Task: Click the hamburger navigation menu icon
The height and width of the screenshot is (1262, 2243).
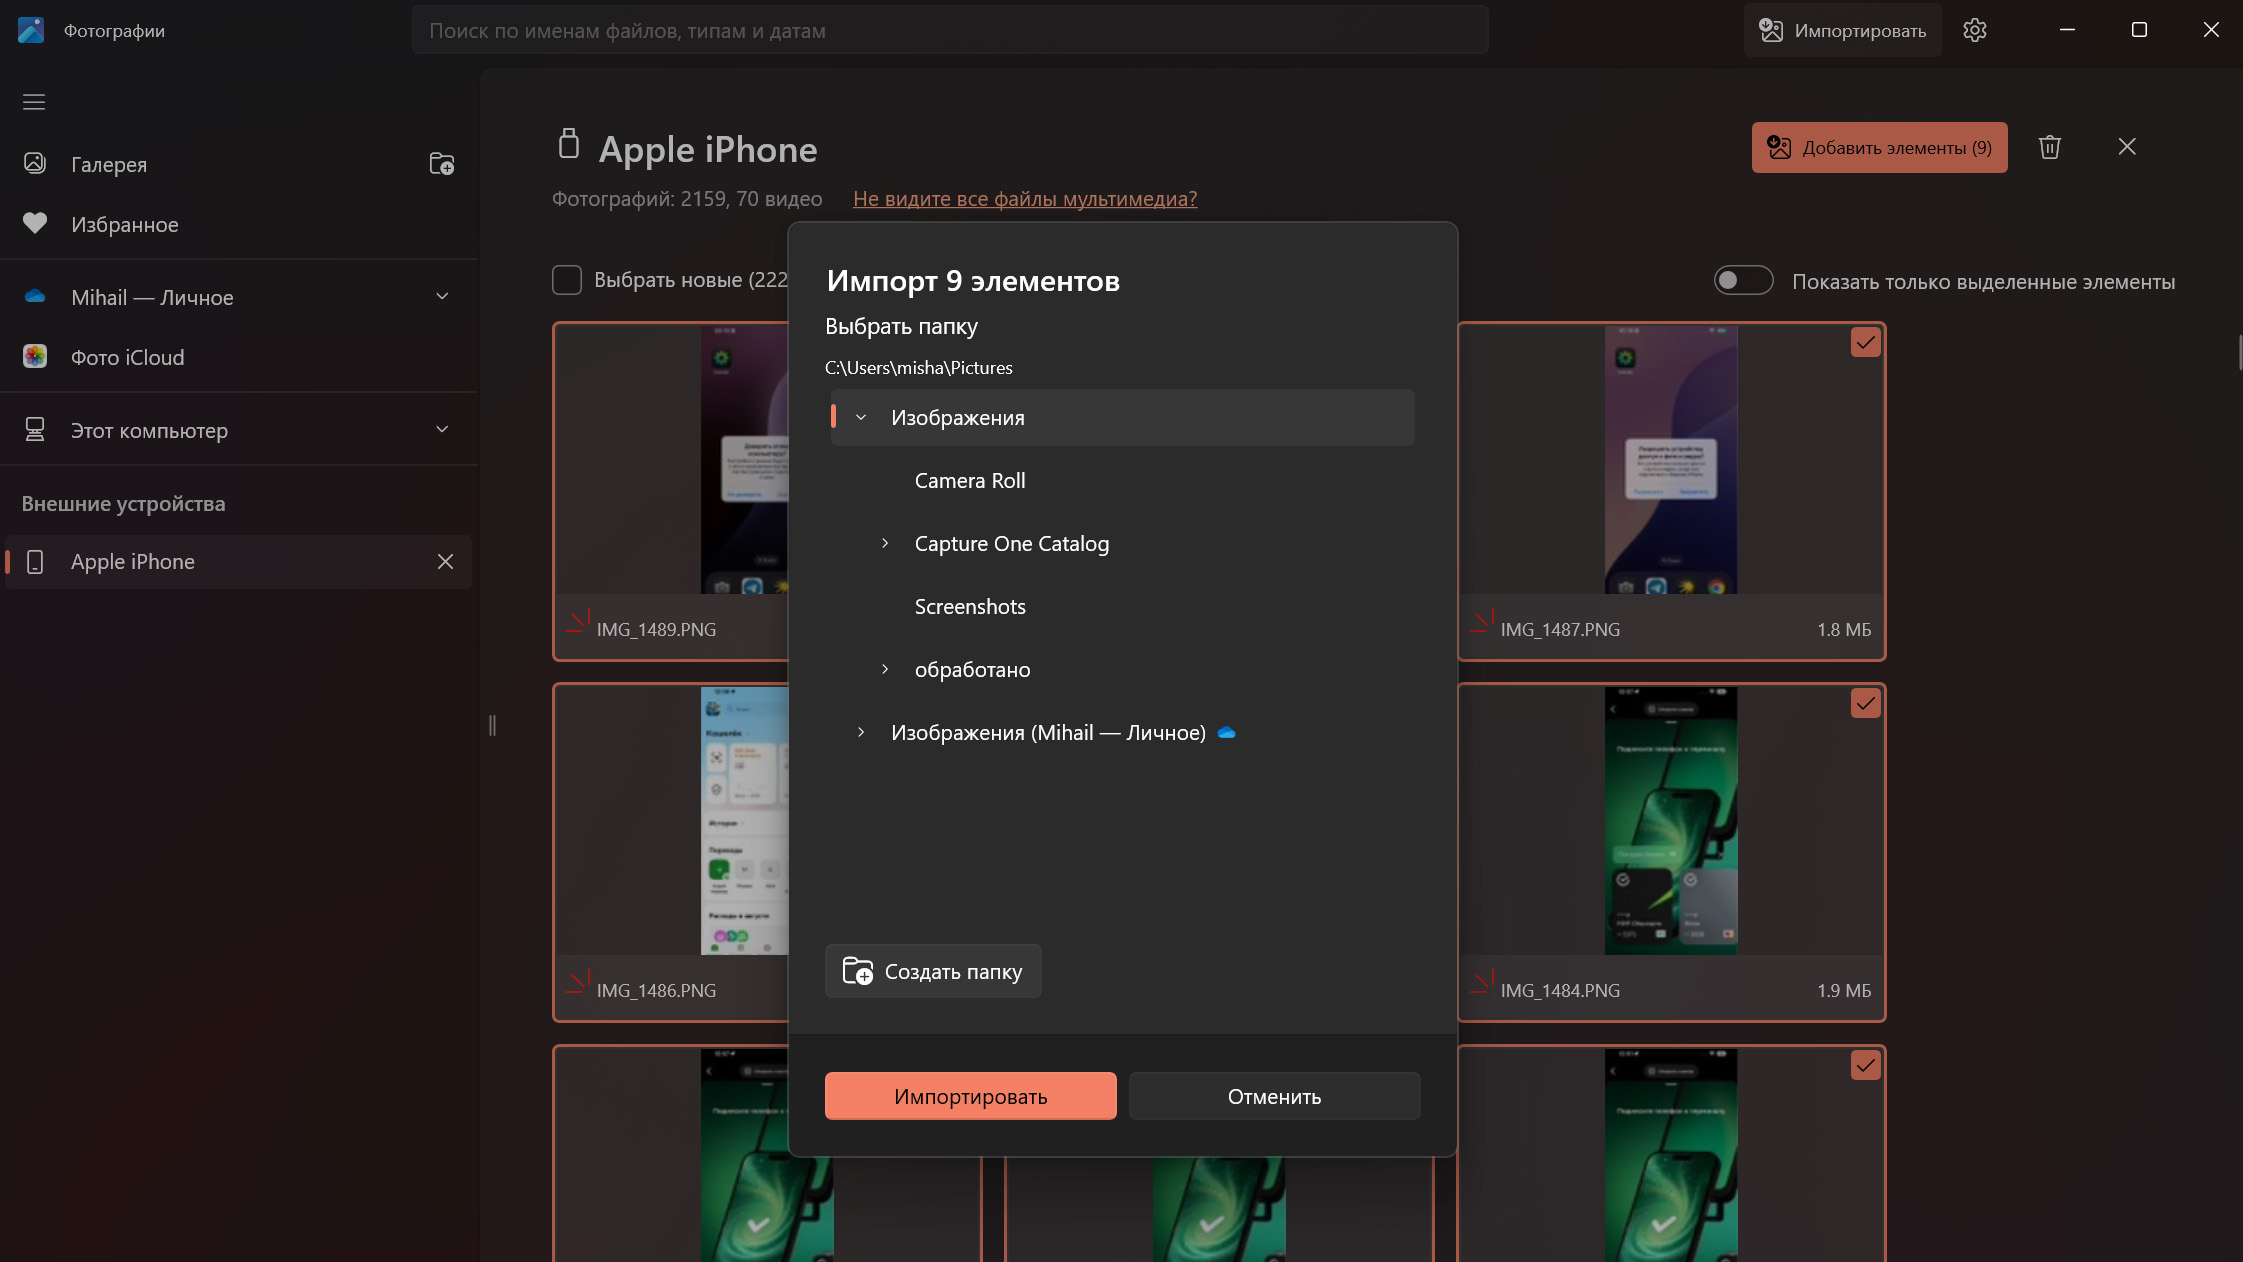Action: point(34,102)
